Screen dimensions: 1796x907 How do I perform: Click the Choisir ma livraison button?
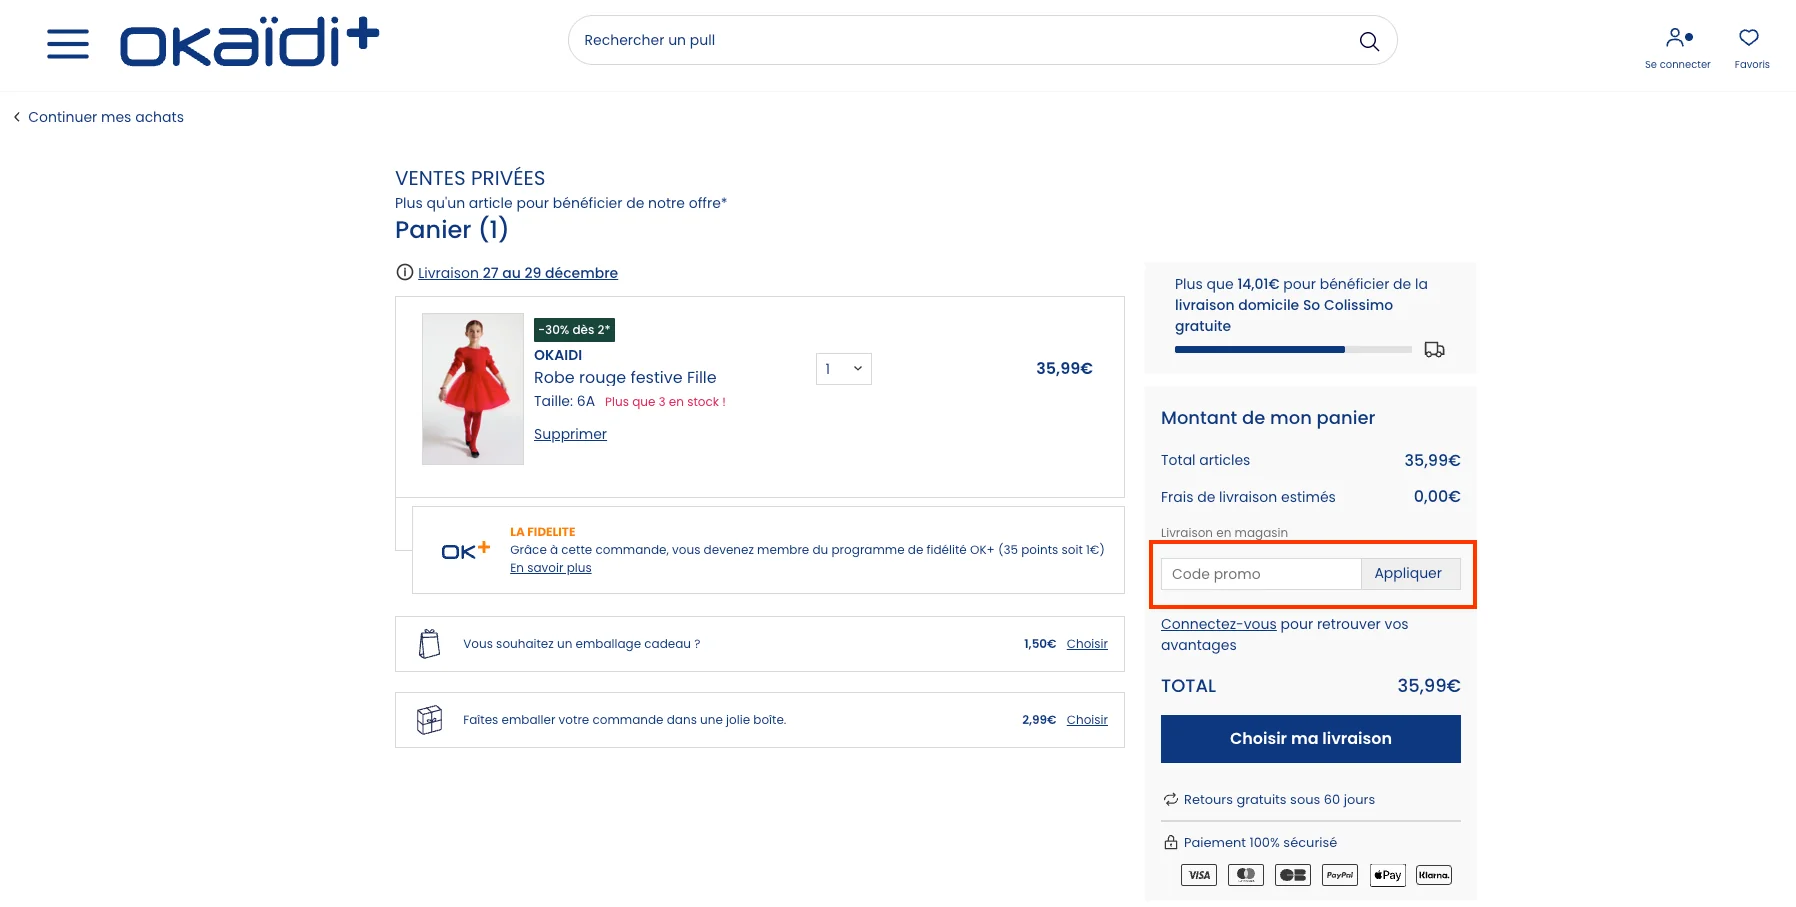pos(1310,738)
